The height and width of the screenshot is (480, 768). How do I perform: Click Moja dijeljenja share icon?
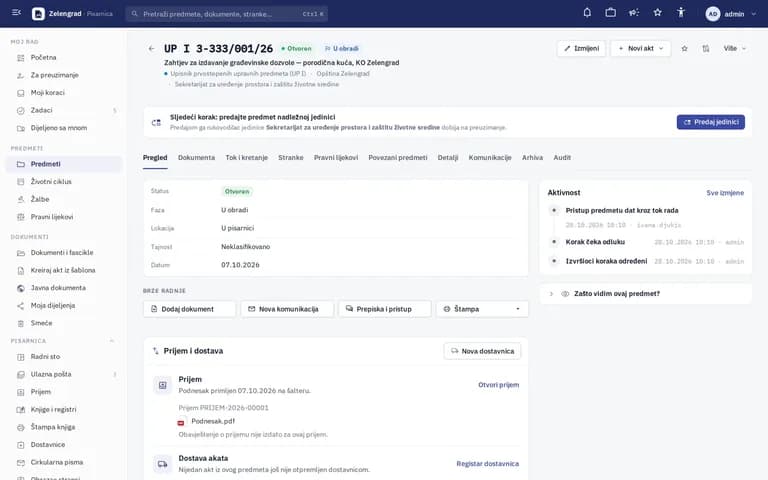(21, 306)
